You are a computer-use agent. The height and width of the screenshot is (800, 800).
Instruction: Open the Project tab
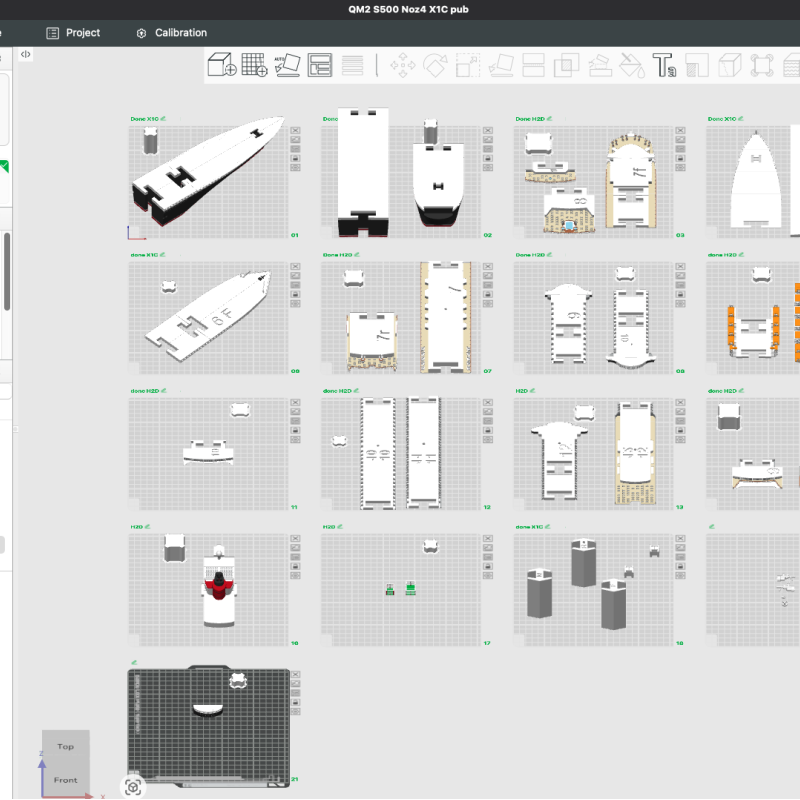pyautogui.click(x=73, y=33)
